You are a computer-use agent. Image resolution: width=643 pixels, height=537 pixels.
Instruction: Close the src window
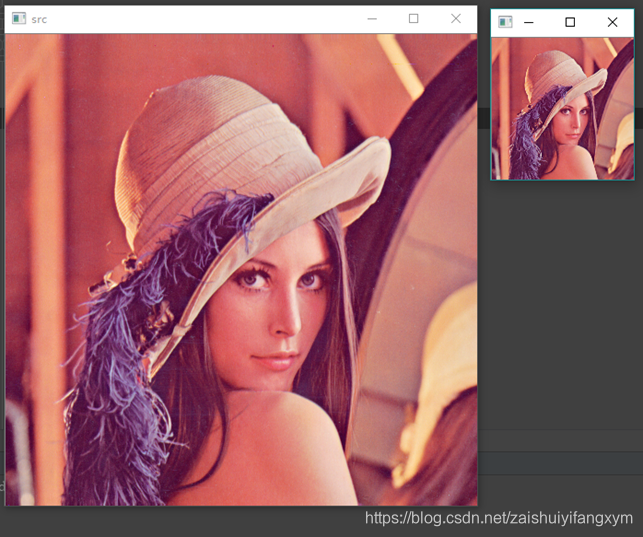[456, 19]
